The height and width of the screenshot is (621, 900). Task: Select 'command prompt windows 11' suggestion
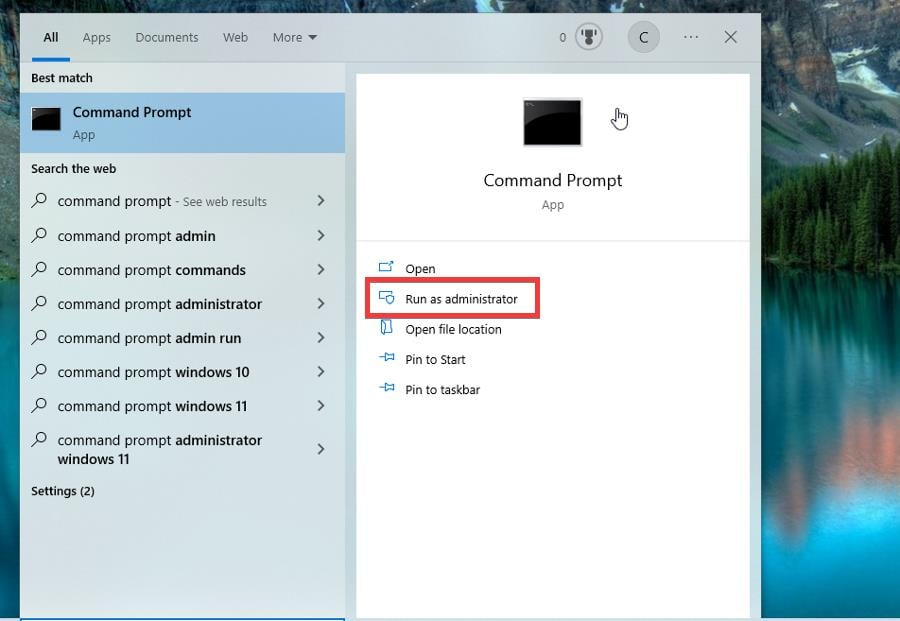pyautogui.click(x=183, y=406)
